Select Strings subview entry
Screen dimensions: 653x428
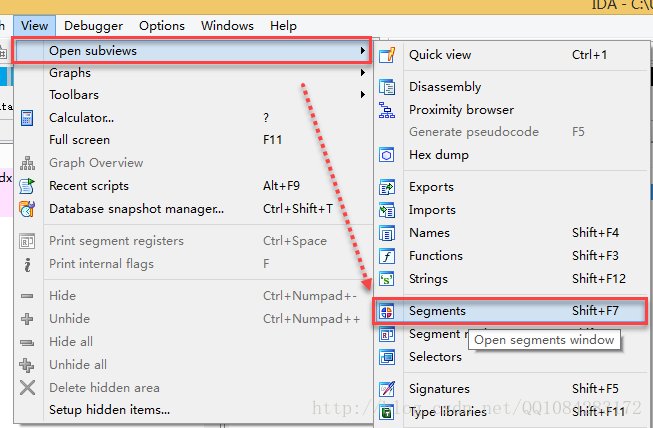point(512,279)
